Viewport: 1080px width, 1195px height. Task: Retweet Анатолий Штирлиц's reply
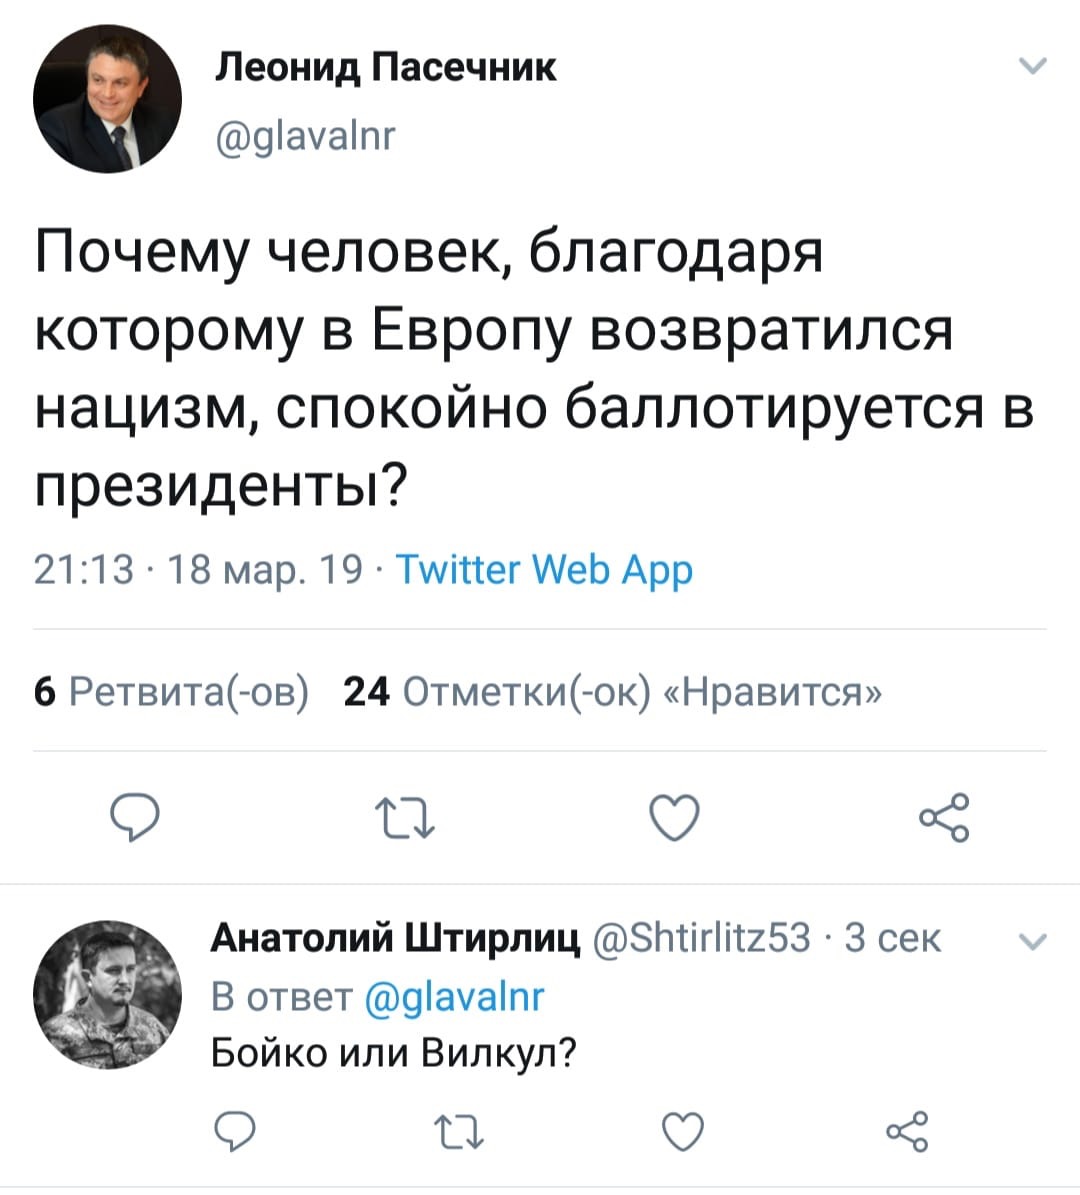pos(459,1133)
